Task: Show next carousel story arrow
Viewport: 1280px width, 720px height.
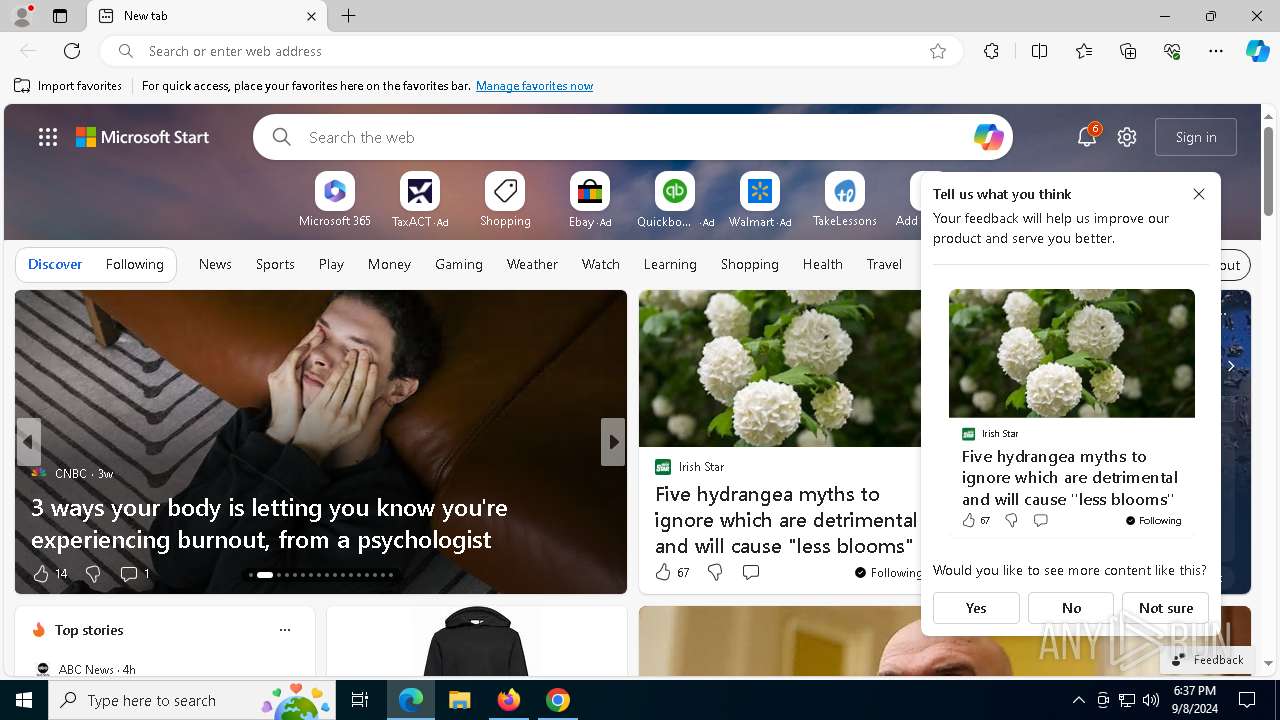Action: click(x=613, y=442)
